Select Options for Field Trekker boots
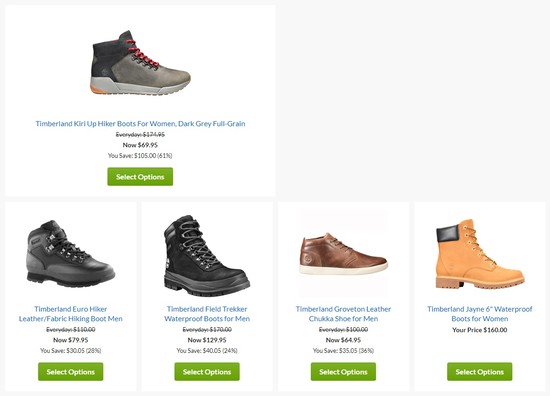 207,372
